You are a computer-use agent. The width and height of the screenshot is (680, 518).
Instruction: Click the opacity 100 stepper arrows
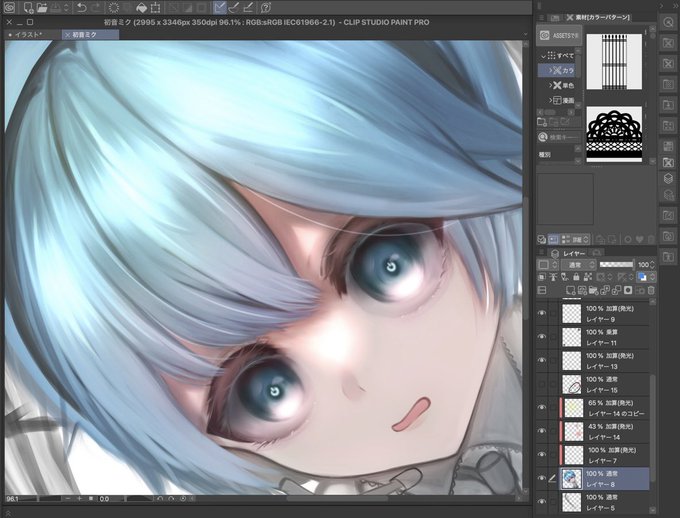click(652, 265)
